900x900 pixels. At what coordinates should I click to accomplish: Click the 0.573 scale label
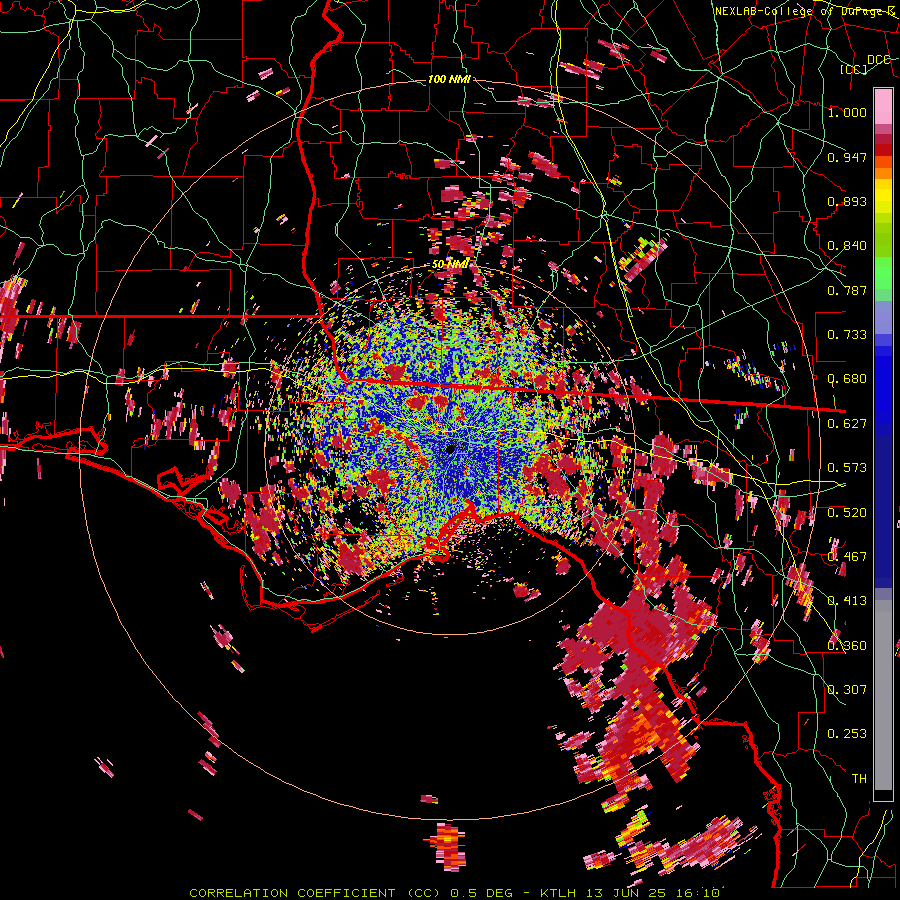(847, 468)
